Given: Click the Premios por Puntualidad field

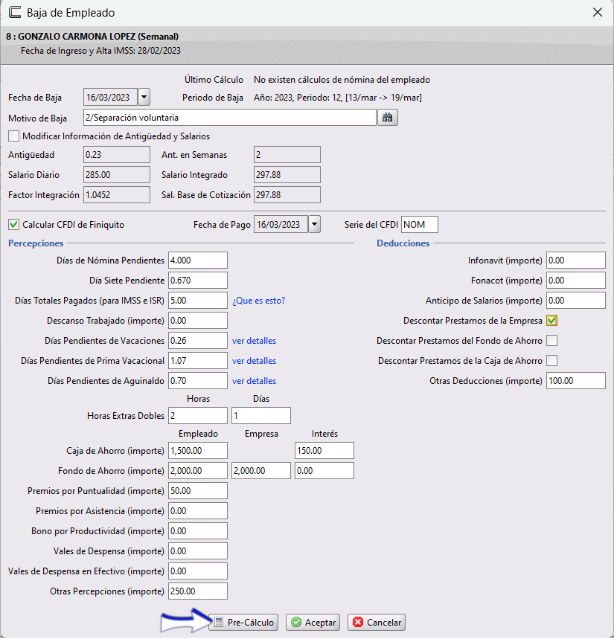Looking at the screenshot, I should pos(198,491).
